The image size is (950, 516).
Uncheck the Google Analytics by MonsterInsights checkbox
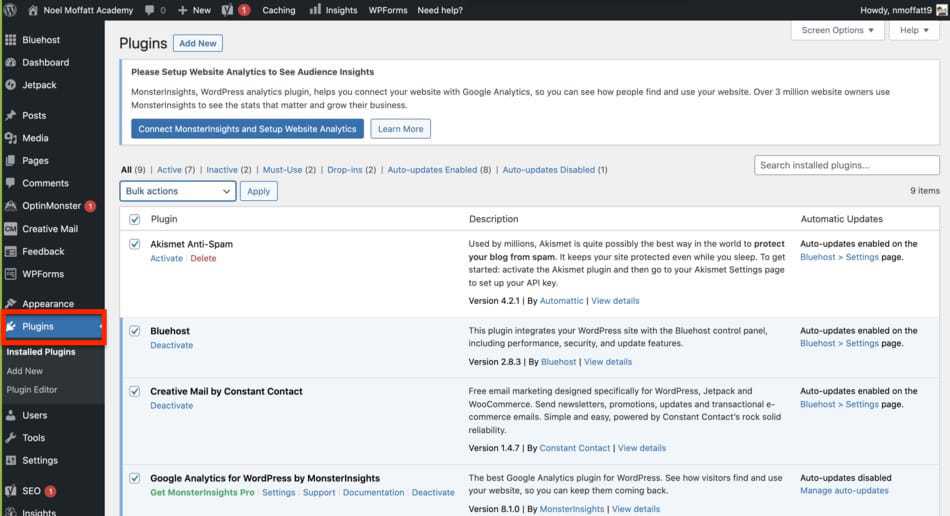(135, 478)
